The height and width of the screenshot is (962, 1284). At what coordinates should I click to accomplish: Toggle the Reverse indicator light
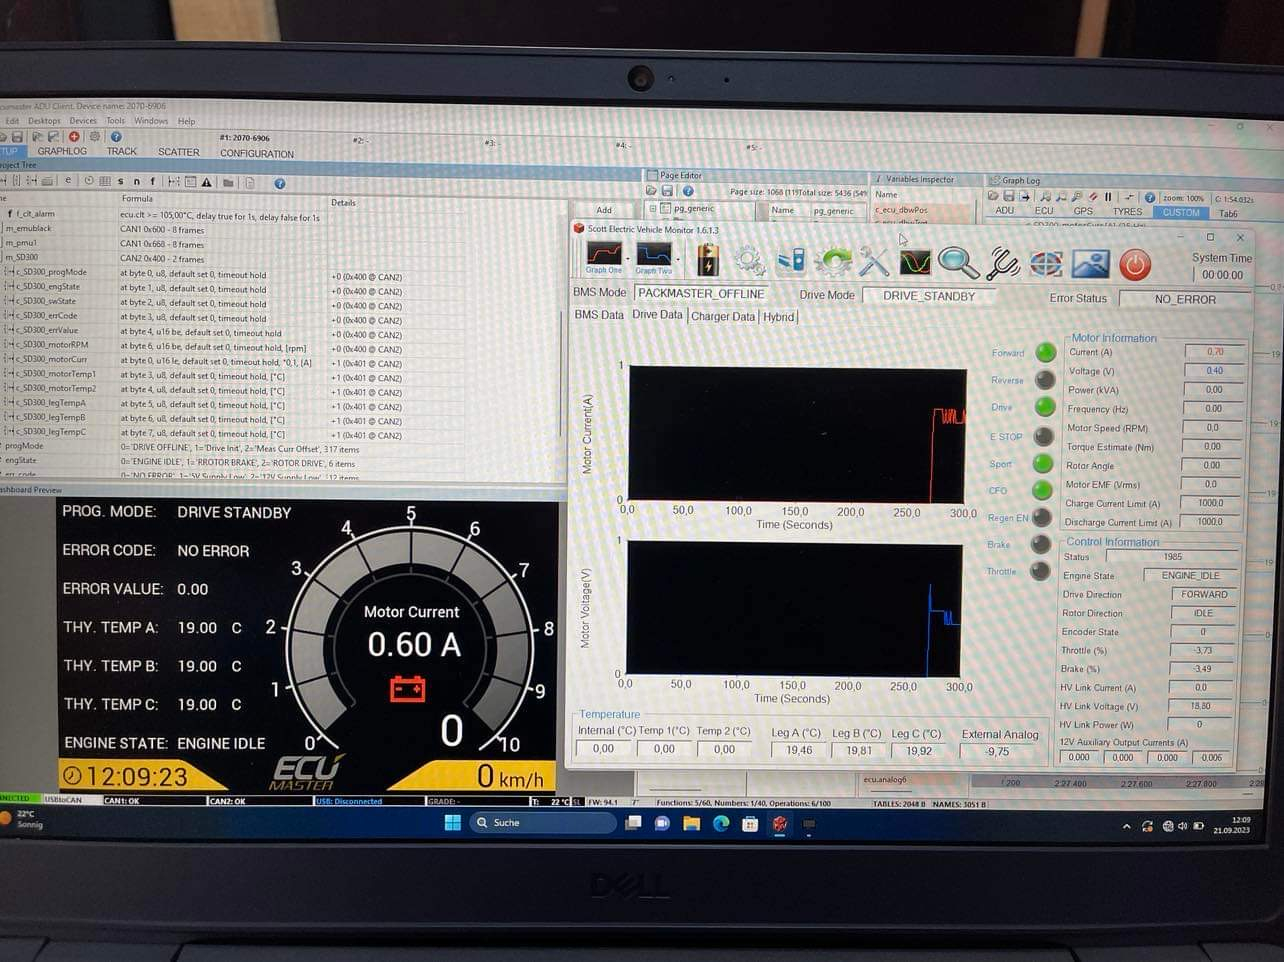click(x=1045, y=380)
